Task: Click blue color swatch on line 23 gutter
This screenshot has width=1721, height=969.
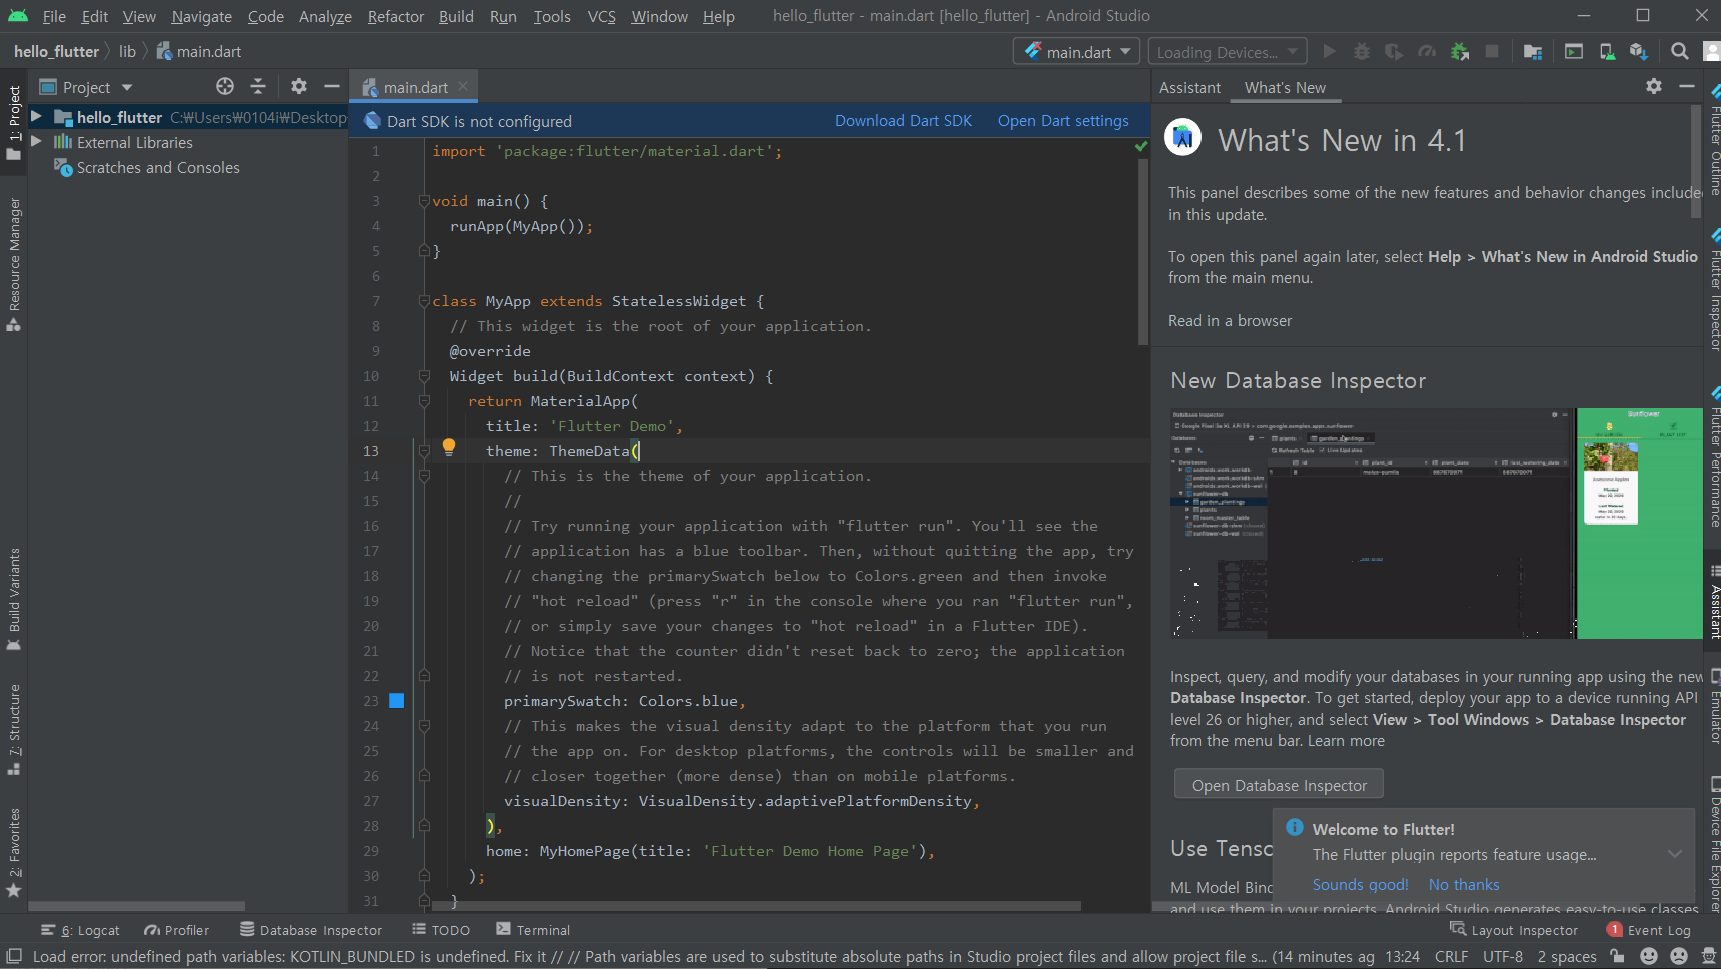Action: point(396,700)
